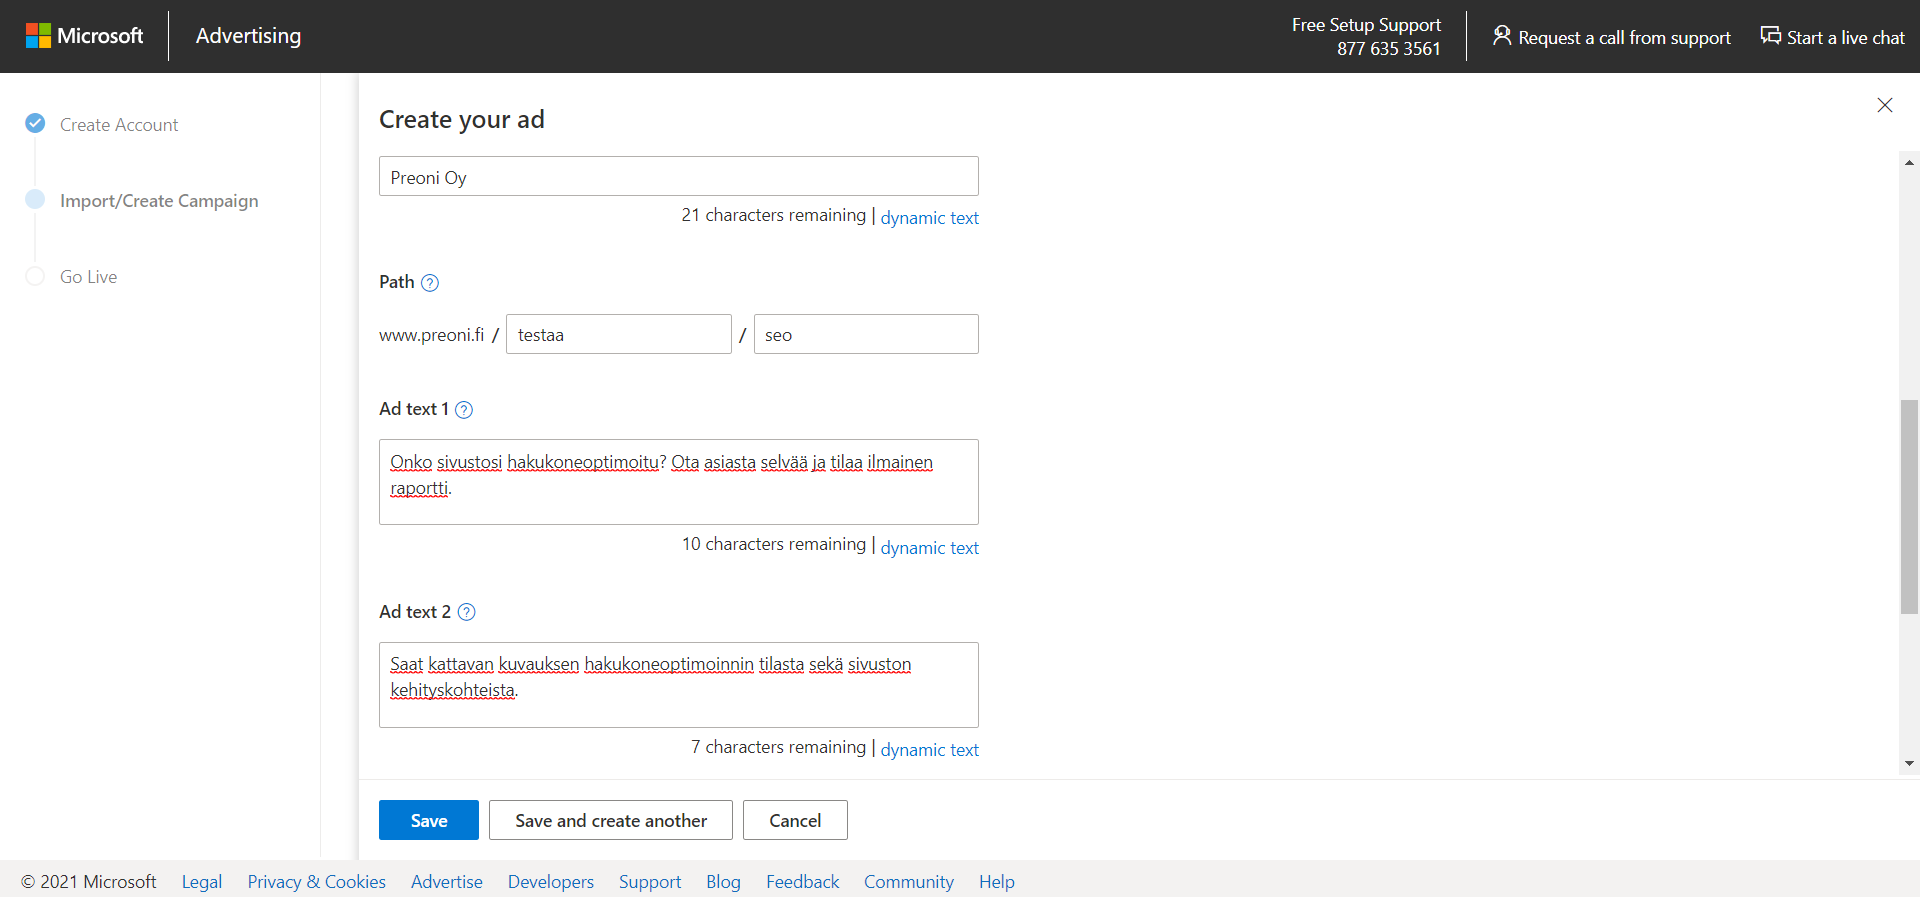Click dynamic text link under Ad text 2
Screen dimensions: 1920x897
click(929, 750)
